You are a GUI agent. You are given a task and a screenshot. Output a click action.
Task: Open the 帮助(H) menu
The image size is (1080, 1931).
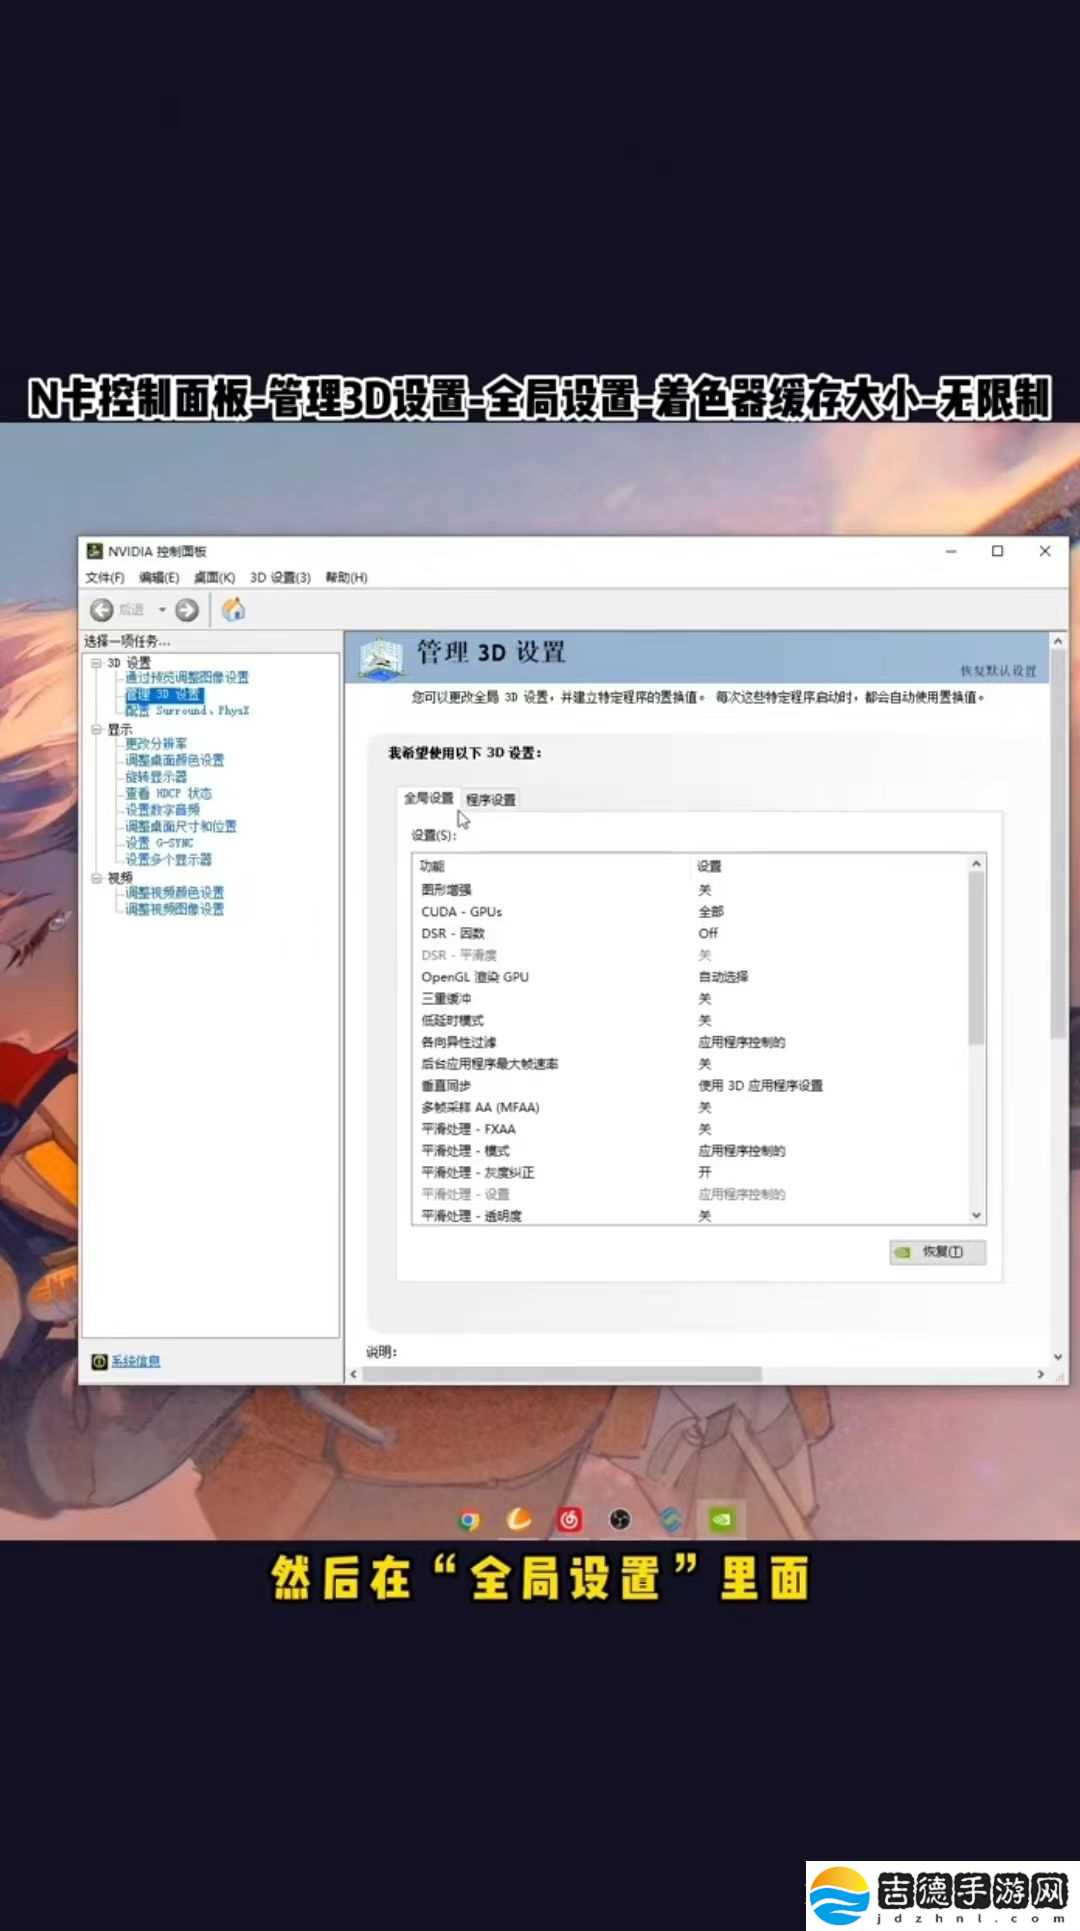(346, 577)
